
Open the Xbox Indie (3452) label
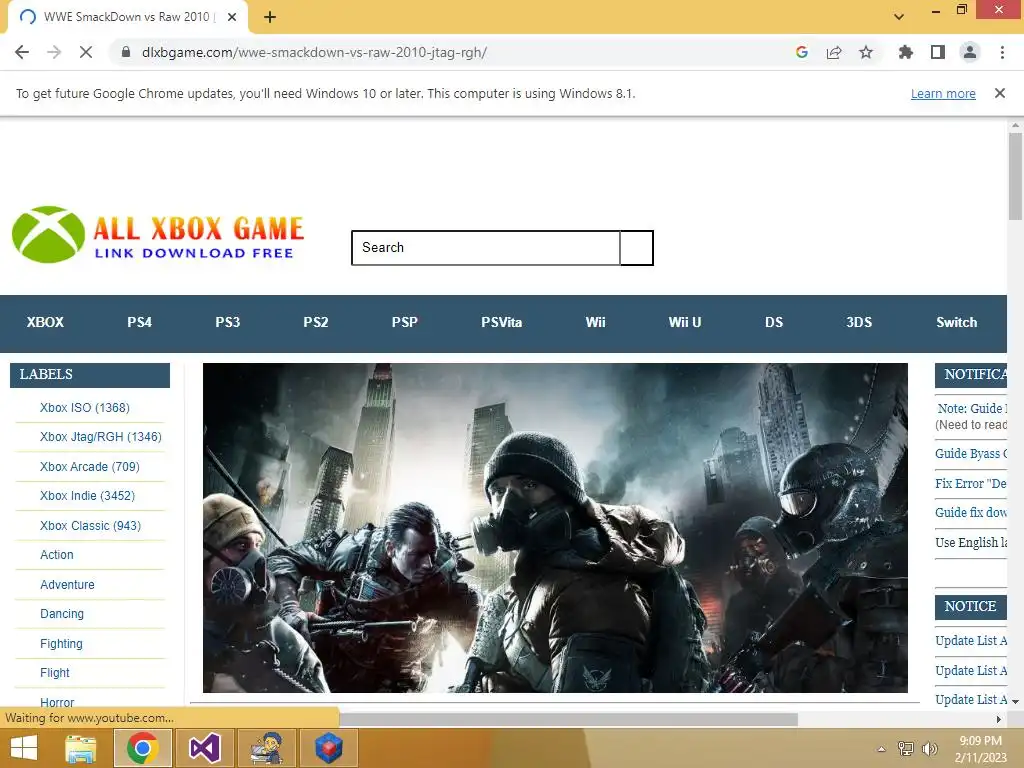point(88,496)
